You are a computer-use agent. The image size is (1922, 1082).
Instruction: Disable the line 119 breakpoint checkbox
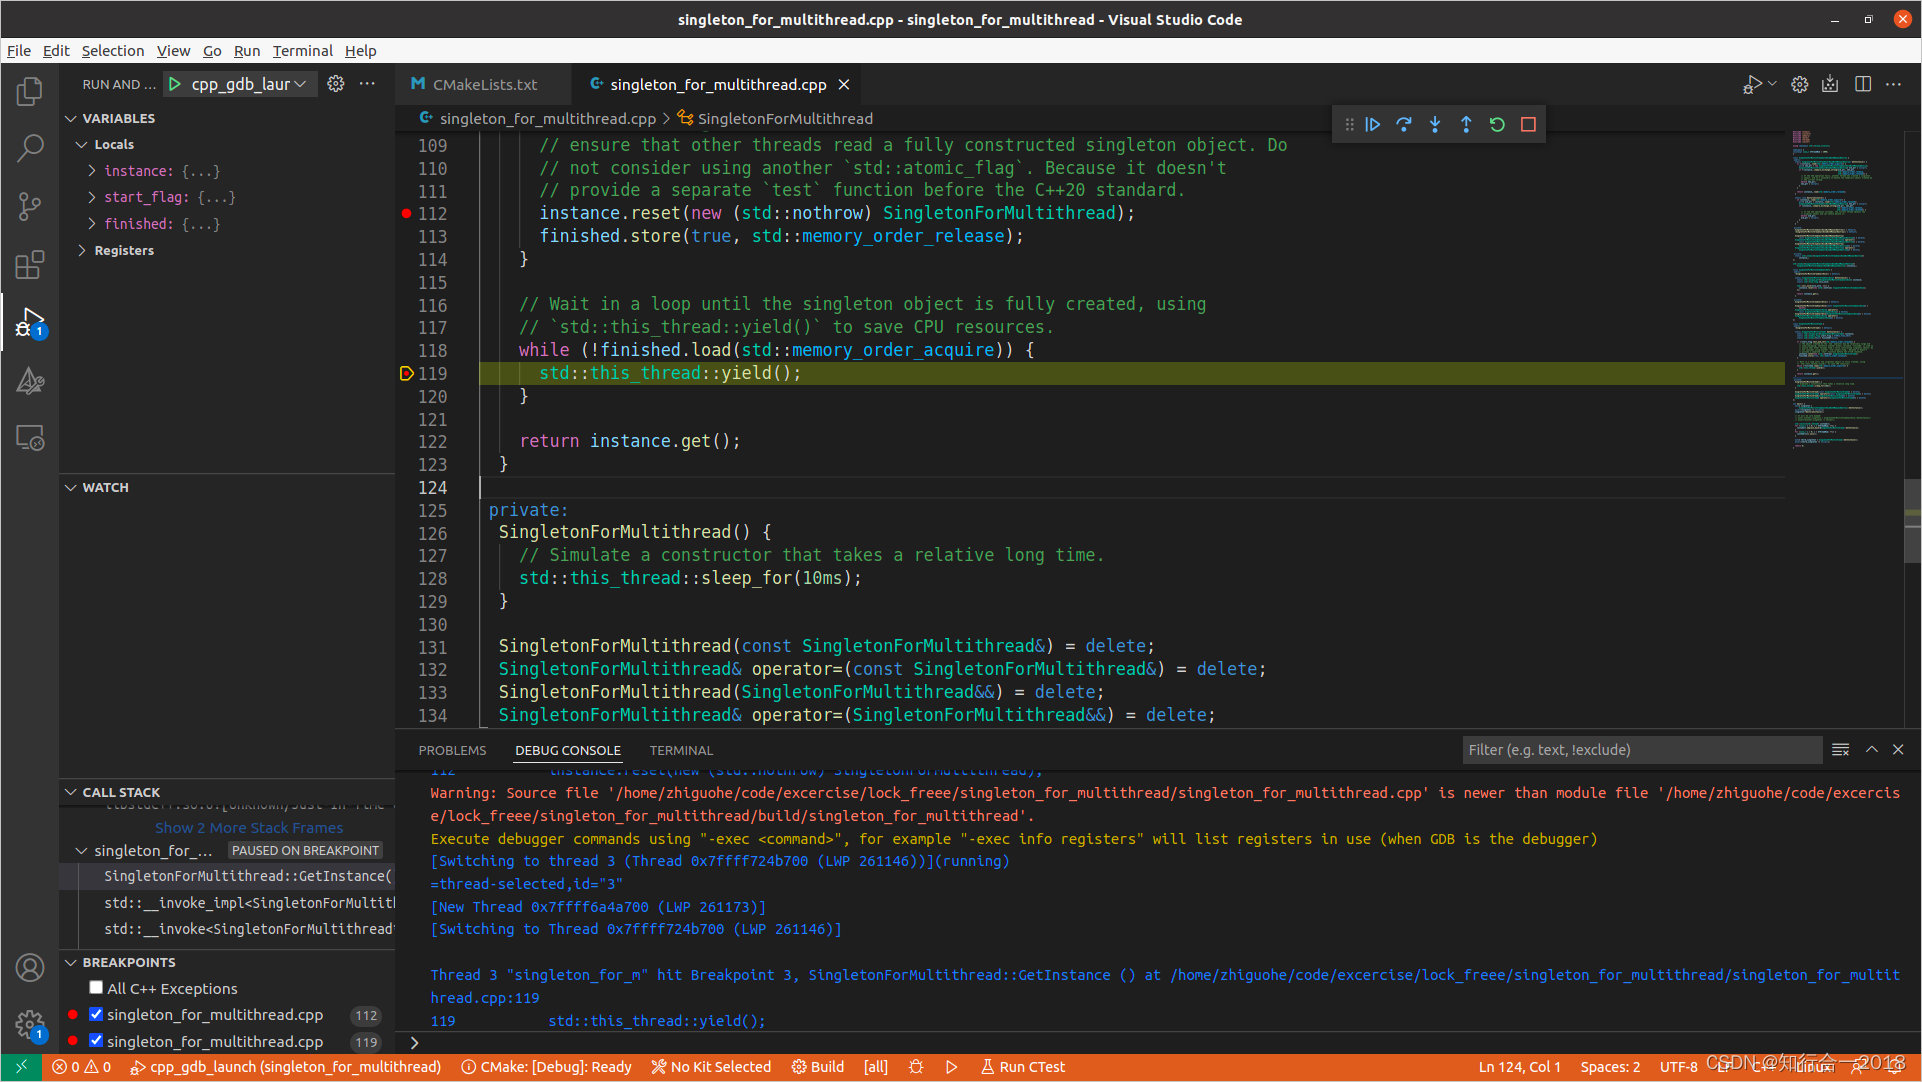coord(96,1040)
